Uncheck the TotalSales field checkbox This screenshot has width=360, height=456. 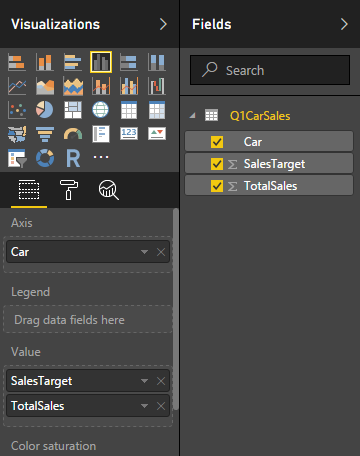(x=217, y=186)
